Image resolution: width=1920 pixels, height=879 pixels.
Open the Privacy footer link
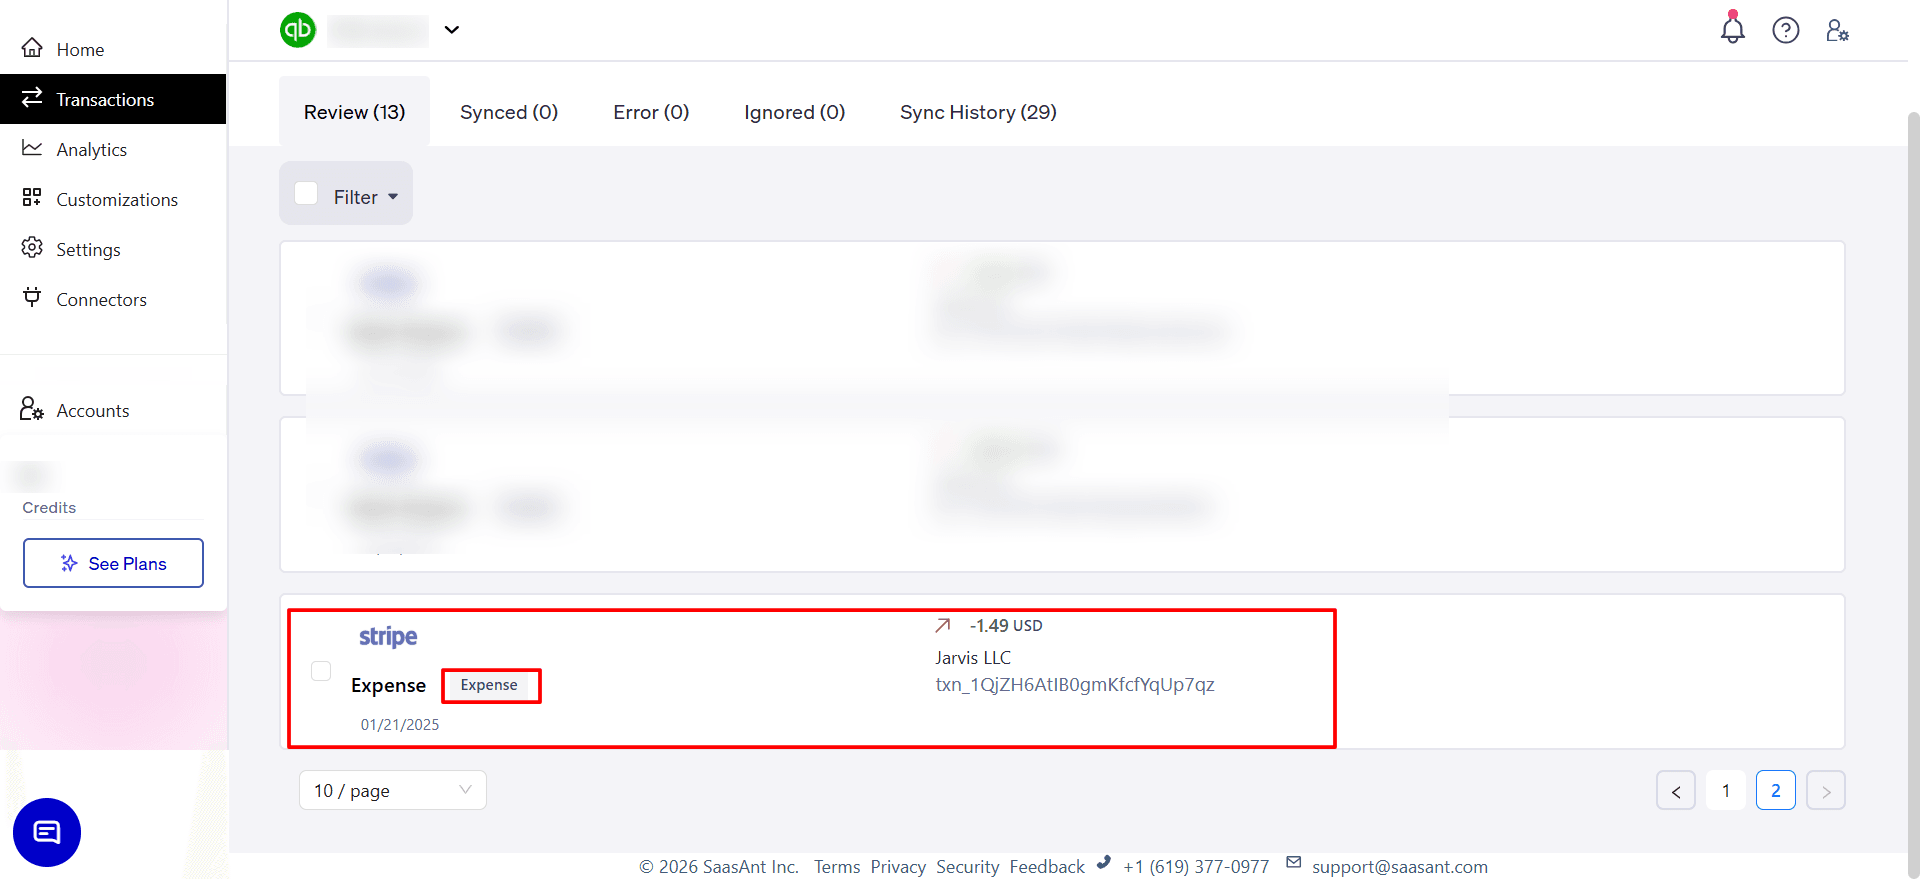point(898,867)
